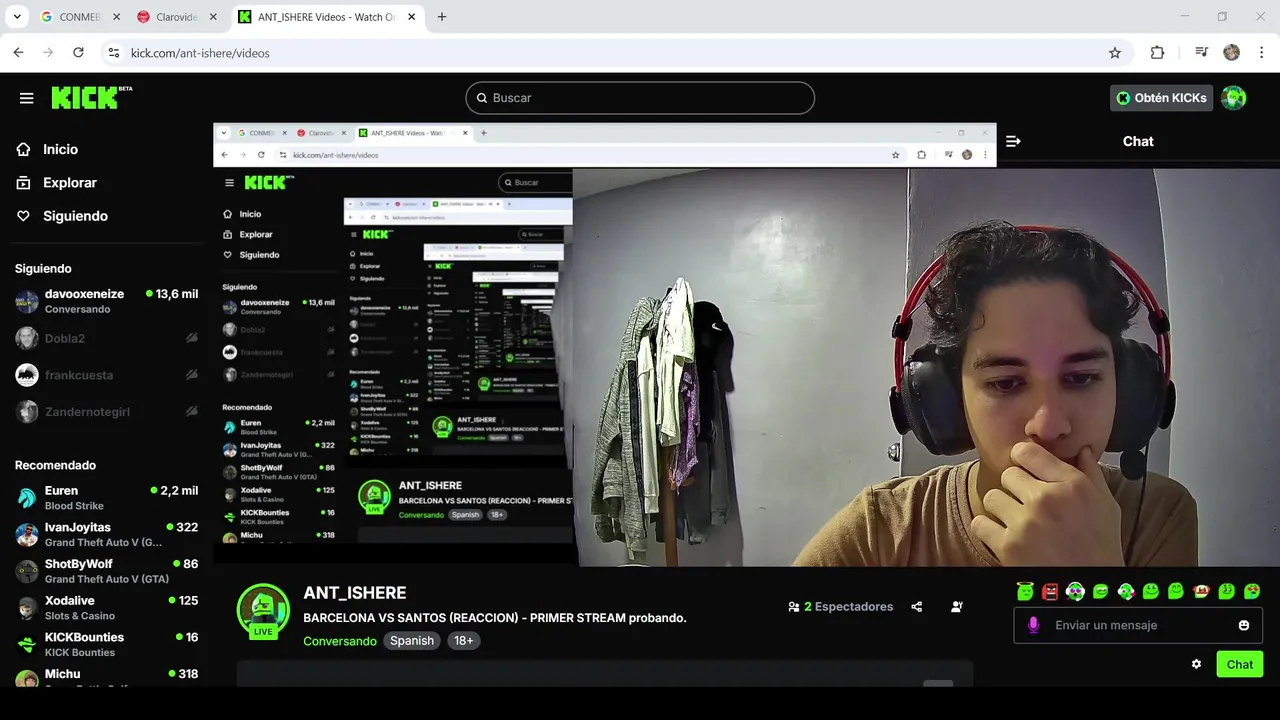Open Dobla2 offline channel
The image size is (1280, 720).
pyautogui.click(x=106, y=338)
